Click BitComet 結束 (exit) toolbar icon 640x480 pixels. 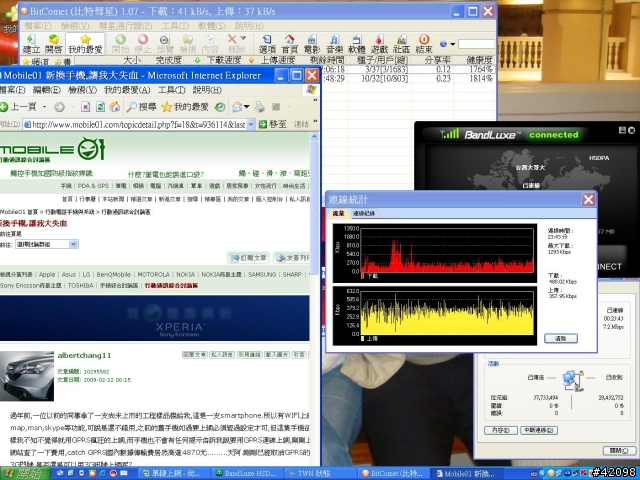pos(424,44)
